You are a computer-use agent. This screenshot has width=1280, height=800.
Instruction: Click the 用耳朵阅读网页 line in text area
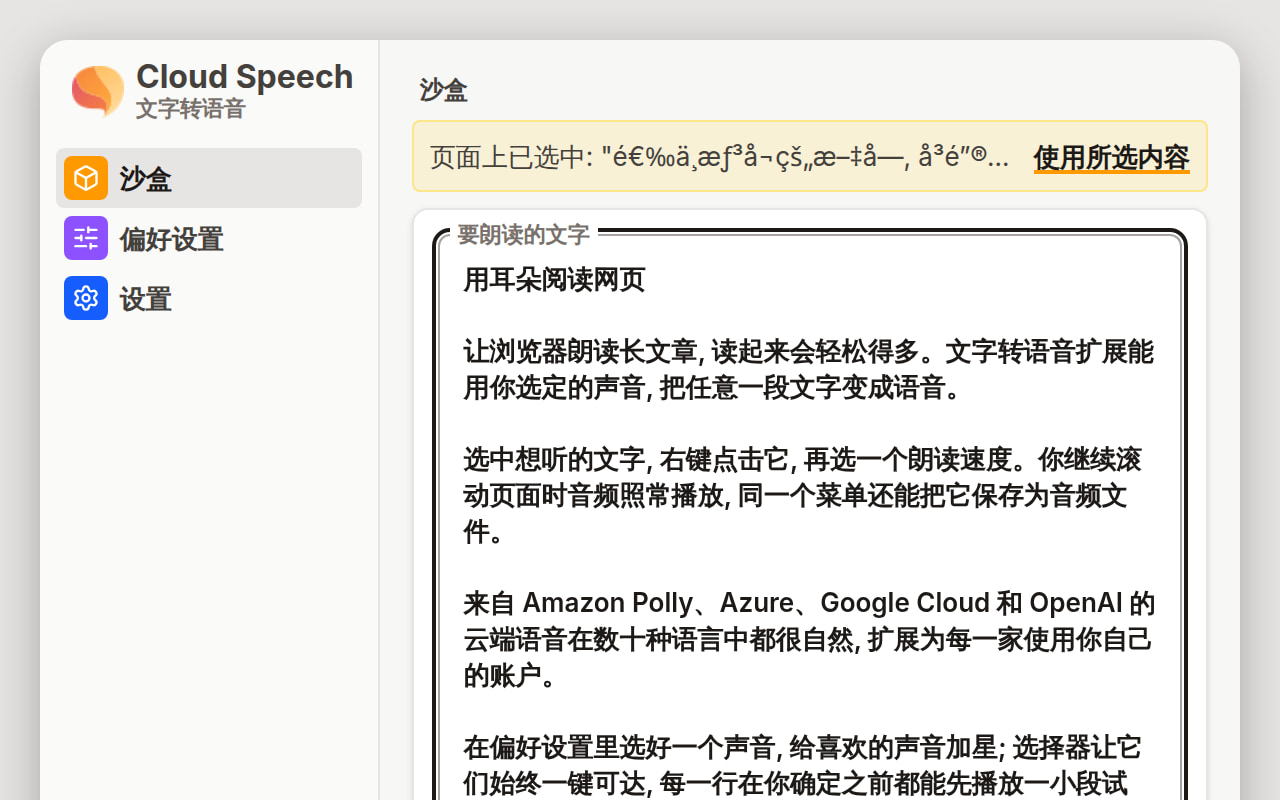coord(554,280)
